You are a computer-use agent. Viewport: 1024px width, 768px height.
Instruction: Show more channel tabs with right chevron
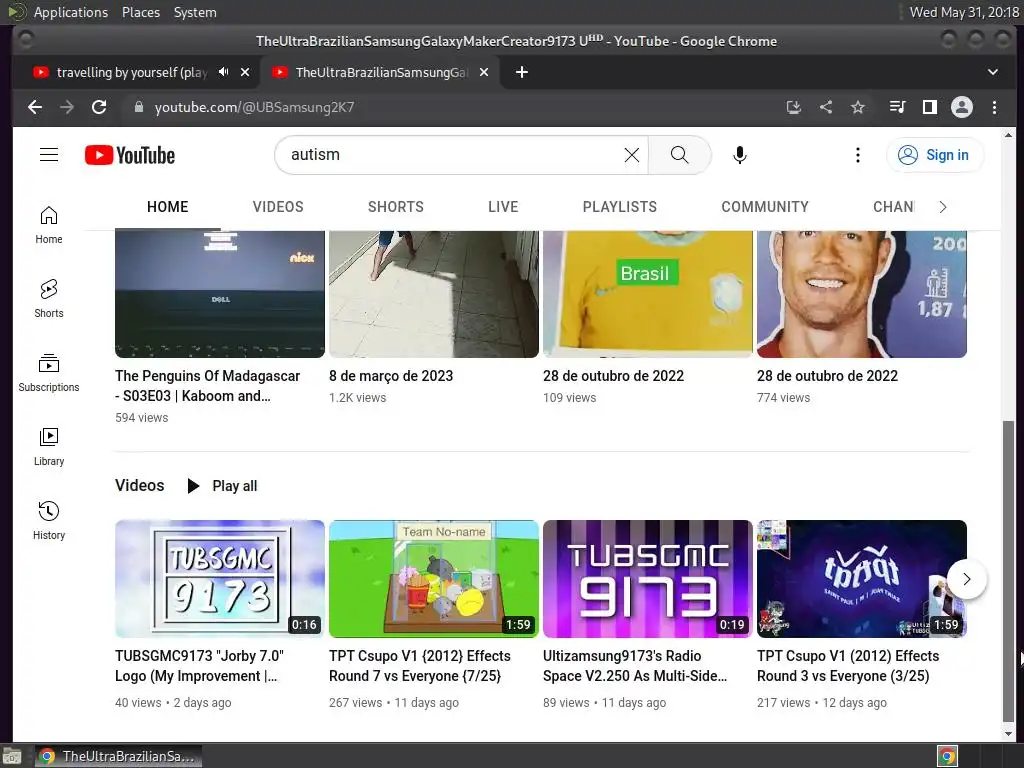click(x=942, y=207)
